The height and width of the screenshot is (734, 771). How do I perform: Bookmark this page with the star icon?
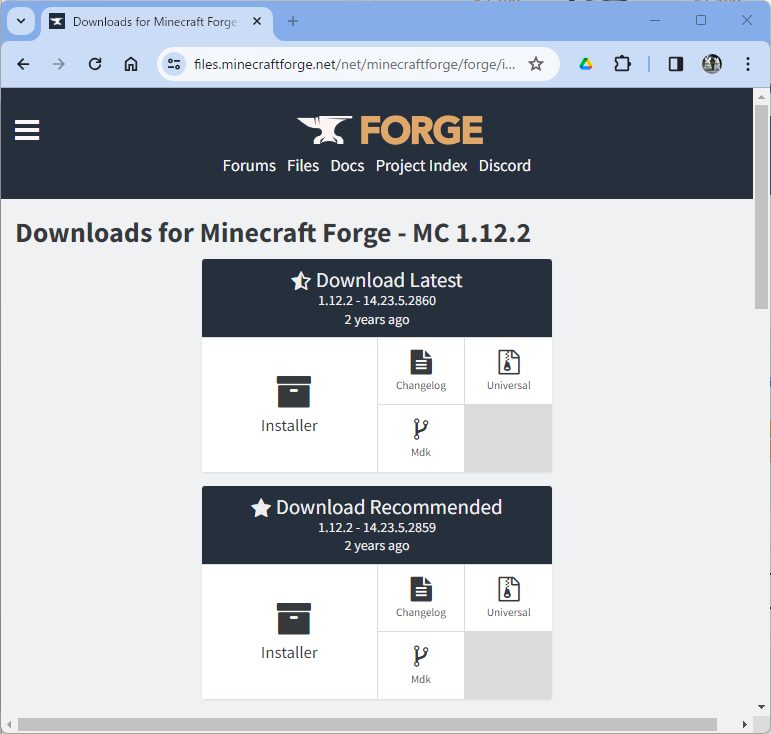[536, 64]
